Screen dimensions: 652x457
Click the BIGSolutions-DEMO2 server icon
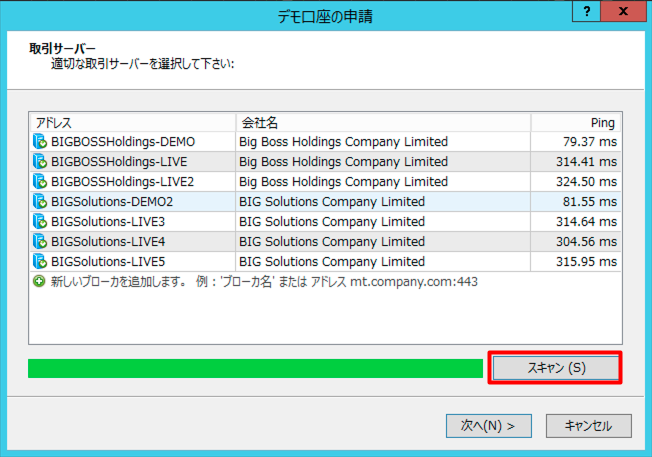coord(40,202)
